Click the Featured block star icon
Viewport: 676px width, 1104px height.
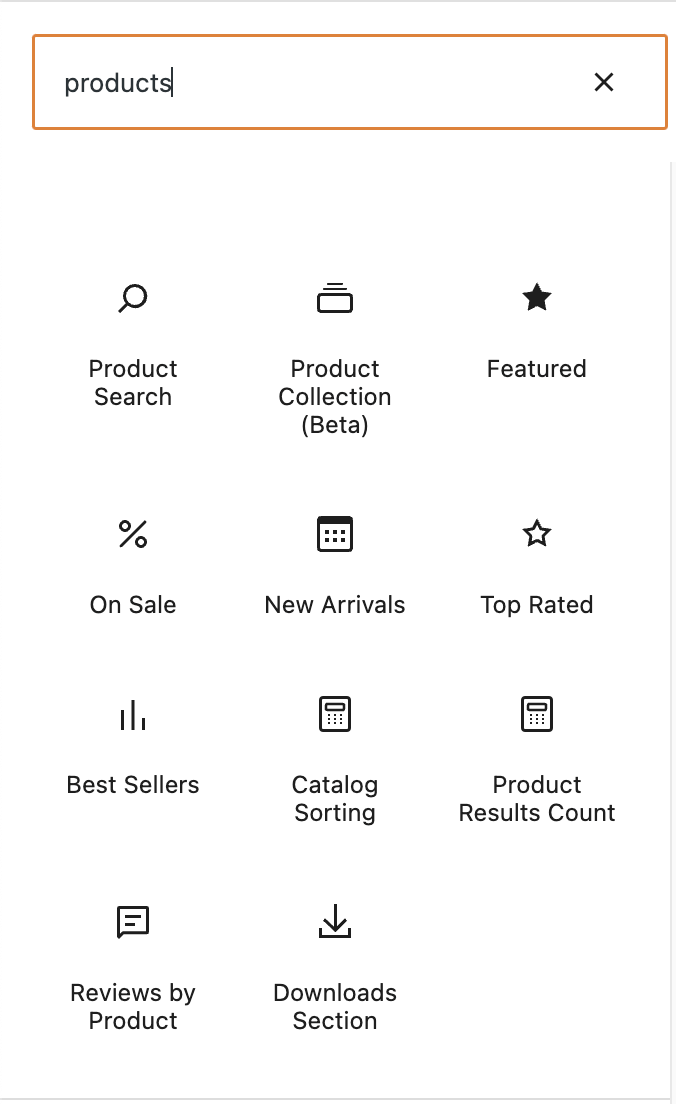tap(537, 297)
